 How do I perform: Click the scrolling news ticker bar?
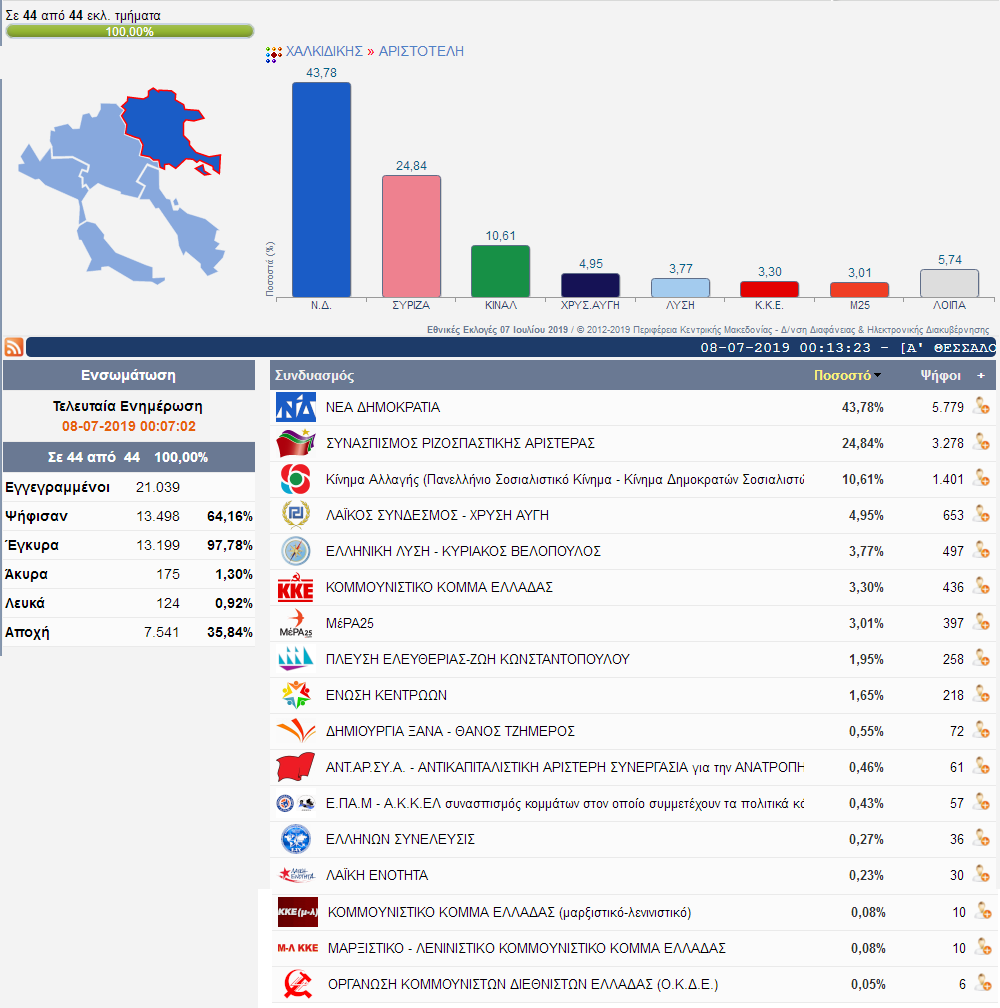click(511, 347)
